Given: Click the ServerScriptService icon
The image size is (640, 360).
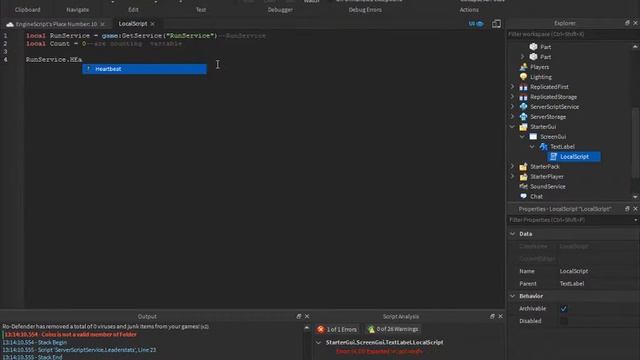Looking at the screenshot, I should 523,107.
